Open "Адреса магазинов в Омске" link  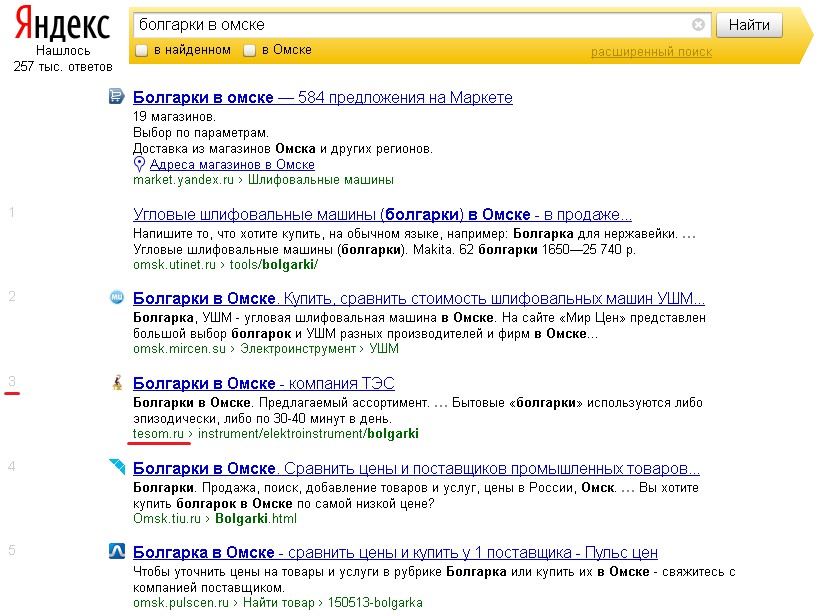[232, 165]
